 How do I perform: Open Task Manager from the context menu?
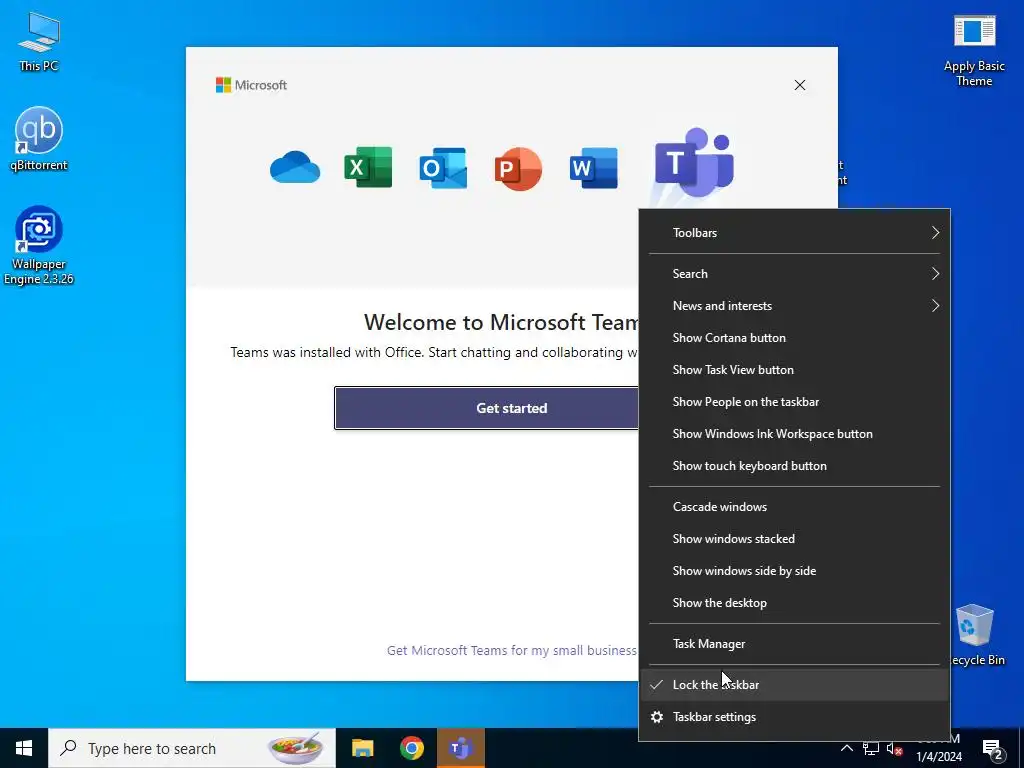coord(795,644)
